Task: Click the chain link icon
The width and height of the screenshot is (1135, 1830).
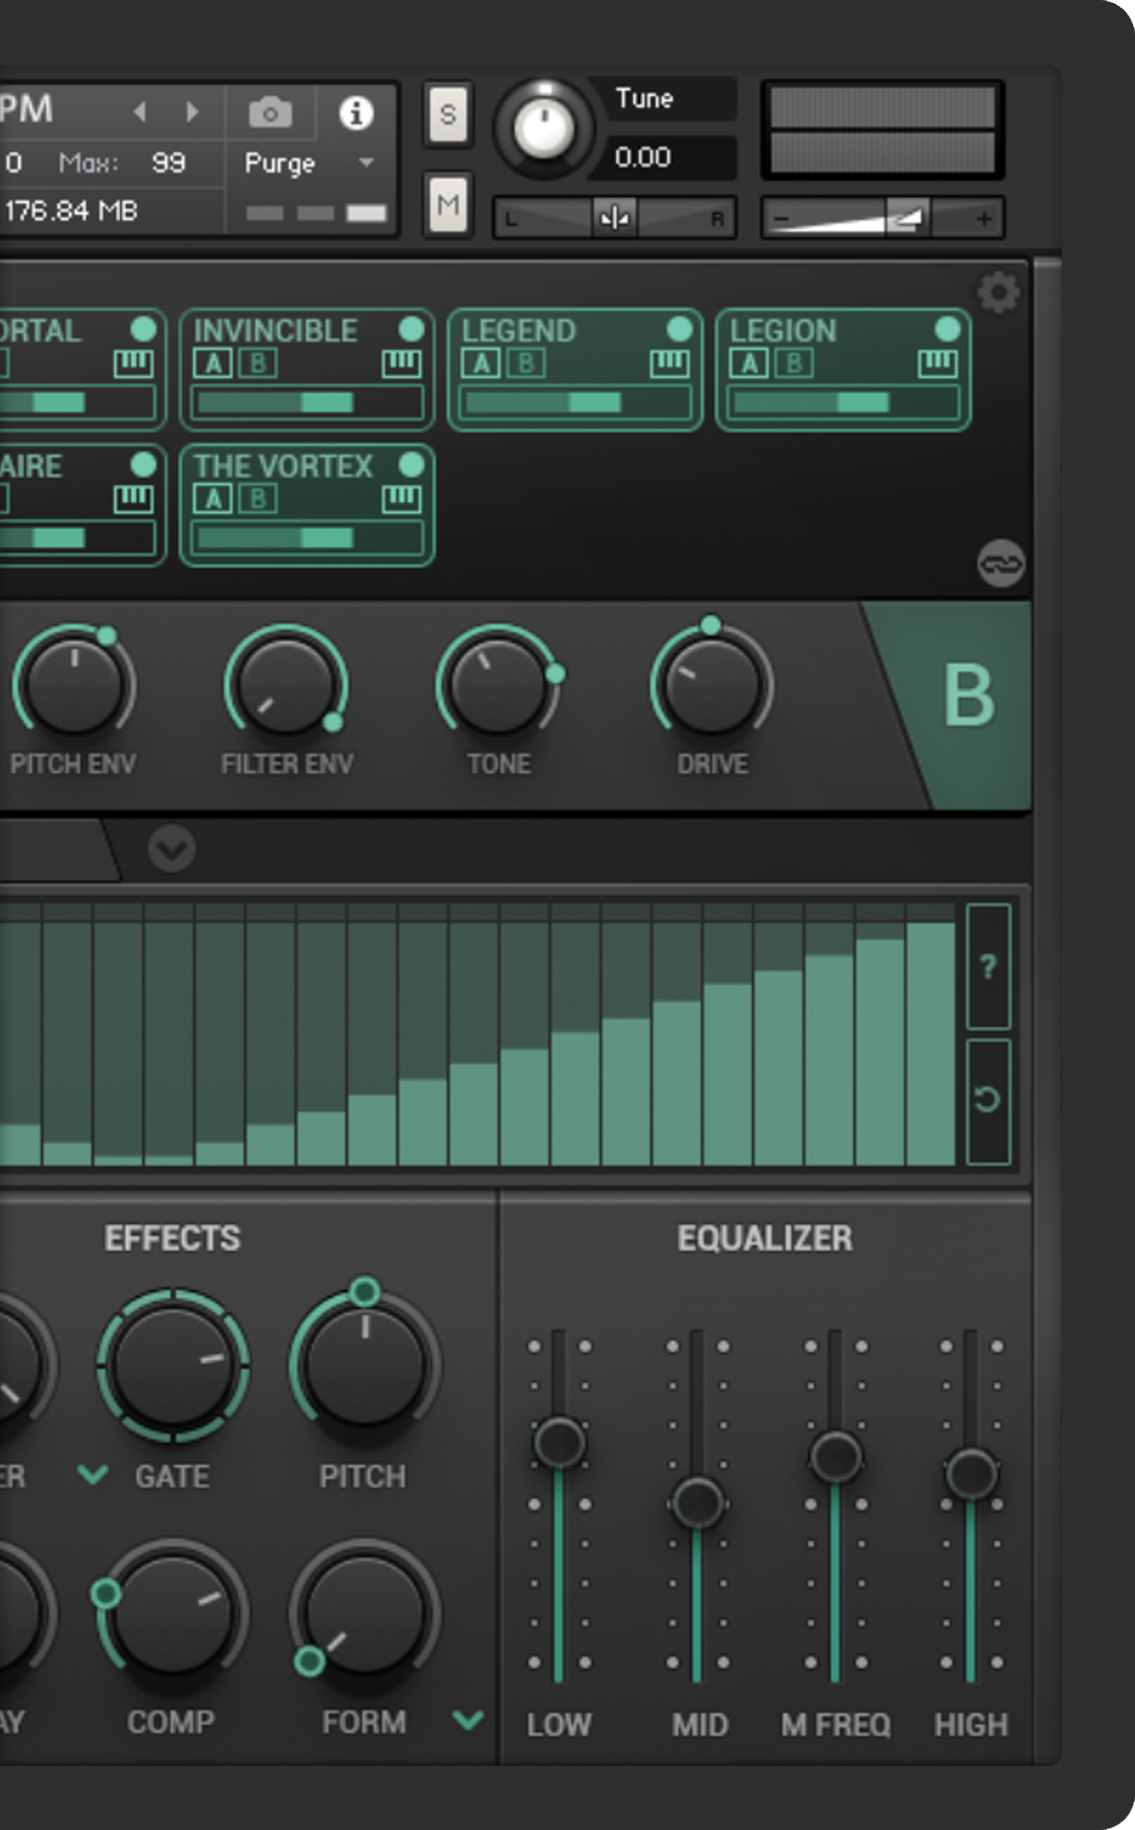Action: click(x=1000, y=563)
